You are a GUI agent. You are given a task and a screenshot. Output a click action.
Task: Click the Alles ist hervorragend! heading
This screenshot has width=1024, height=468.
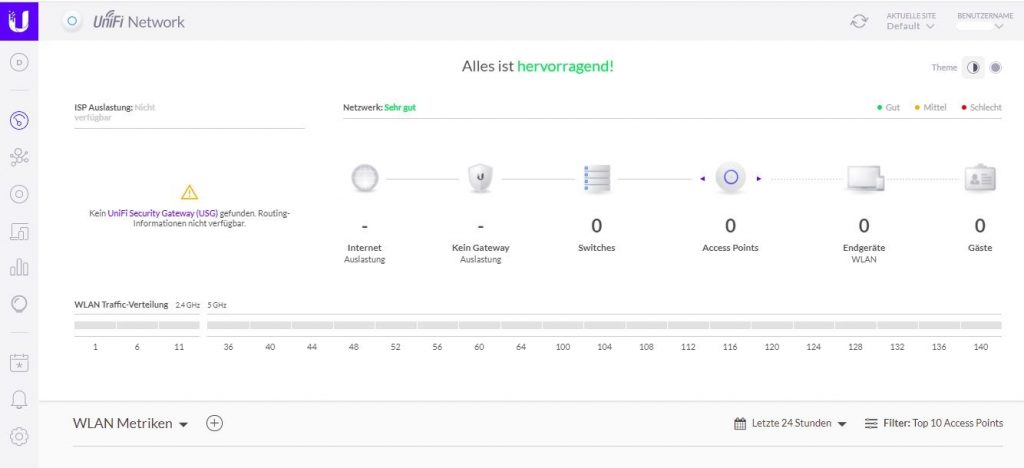click(x=537, y=67)
